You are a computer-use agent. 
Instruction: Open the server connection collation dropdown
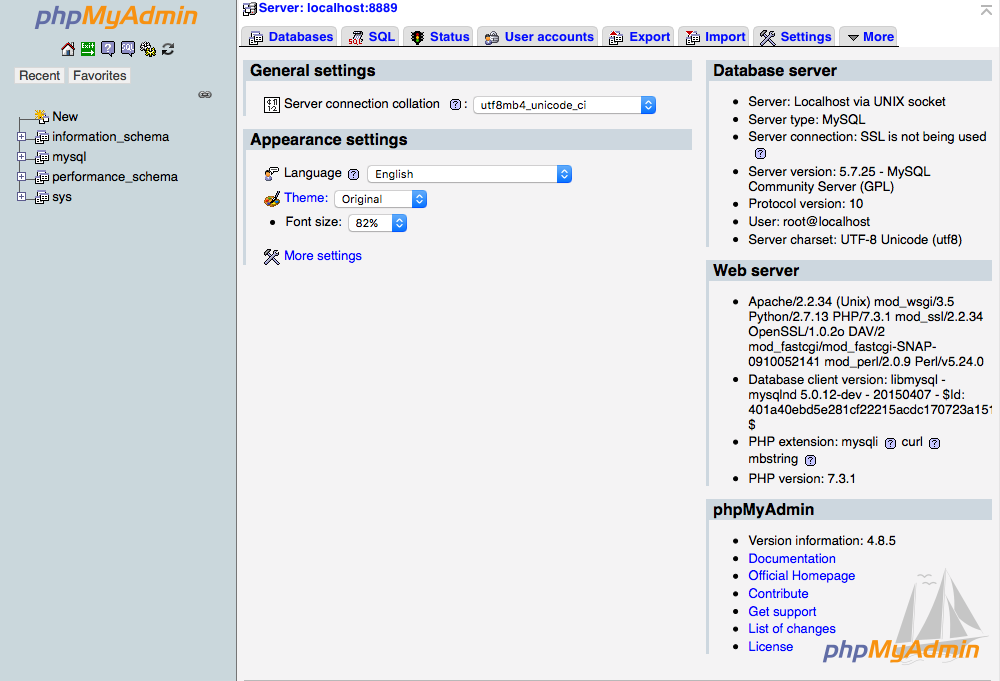point(564,105)
